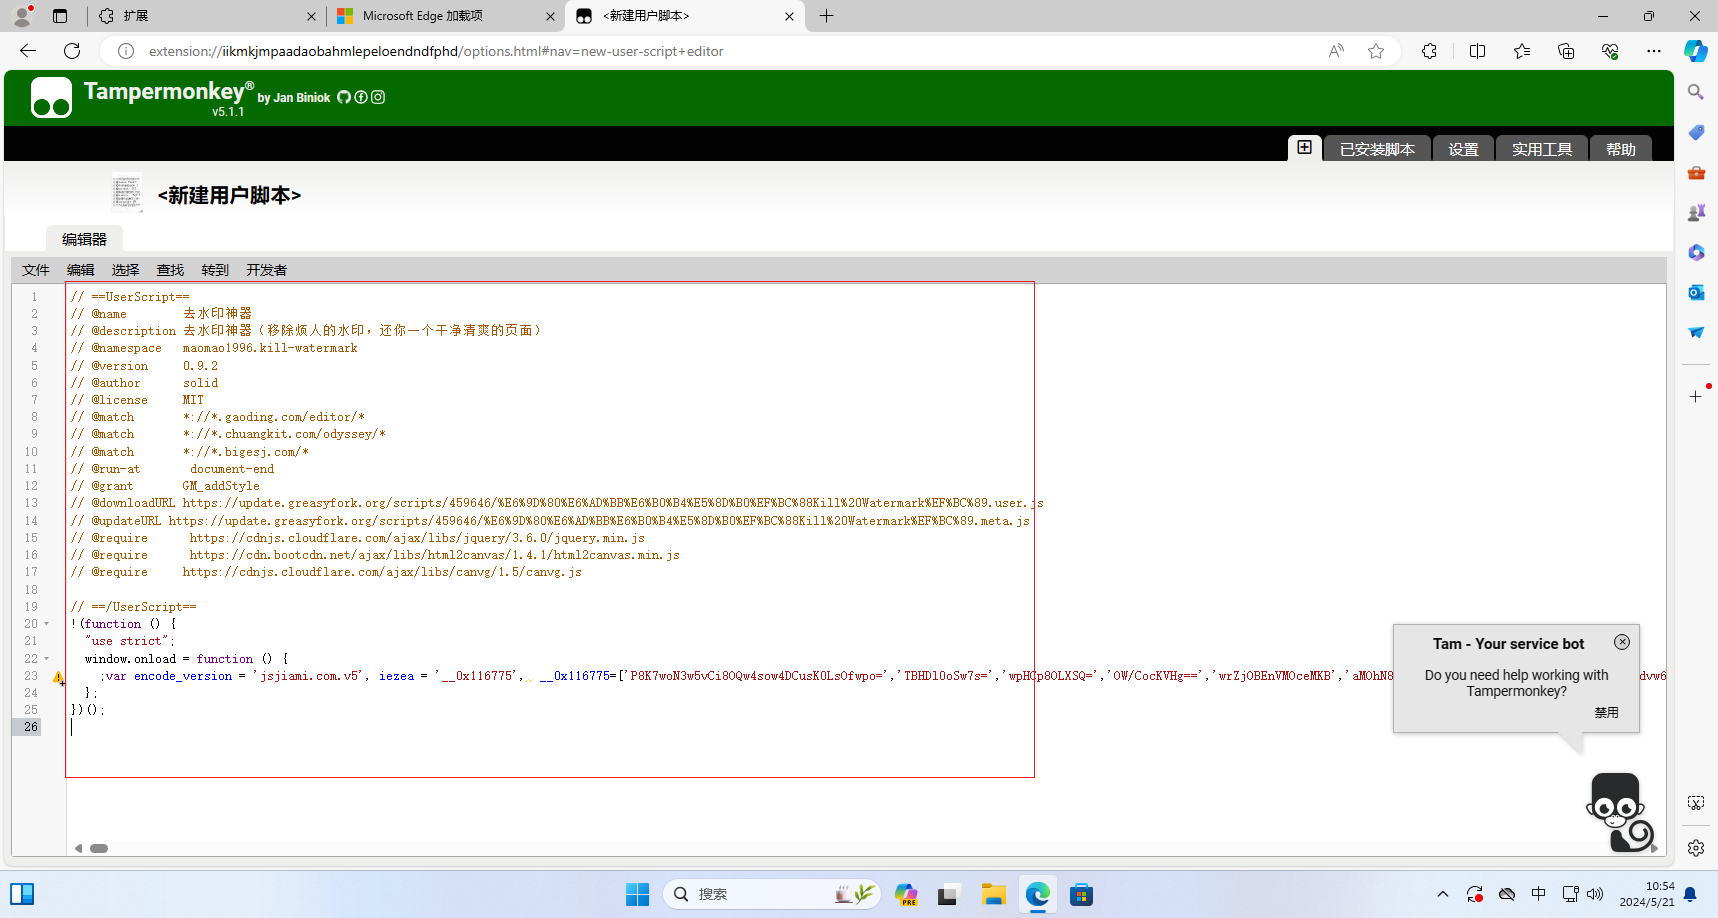The image size is (1718, 918).
Task: Open the 编辑 menu in editor
Action: tap(81, 270)
